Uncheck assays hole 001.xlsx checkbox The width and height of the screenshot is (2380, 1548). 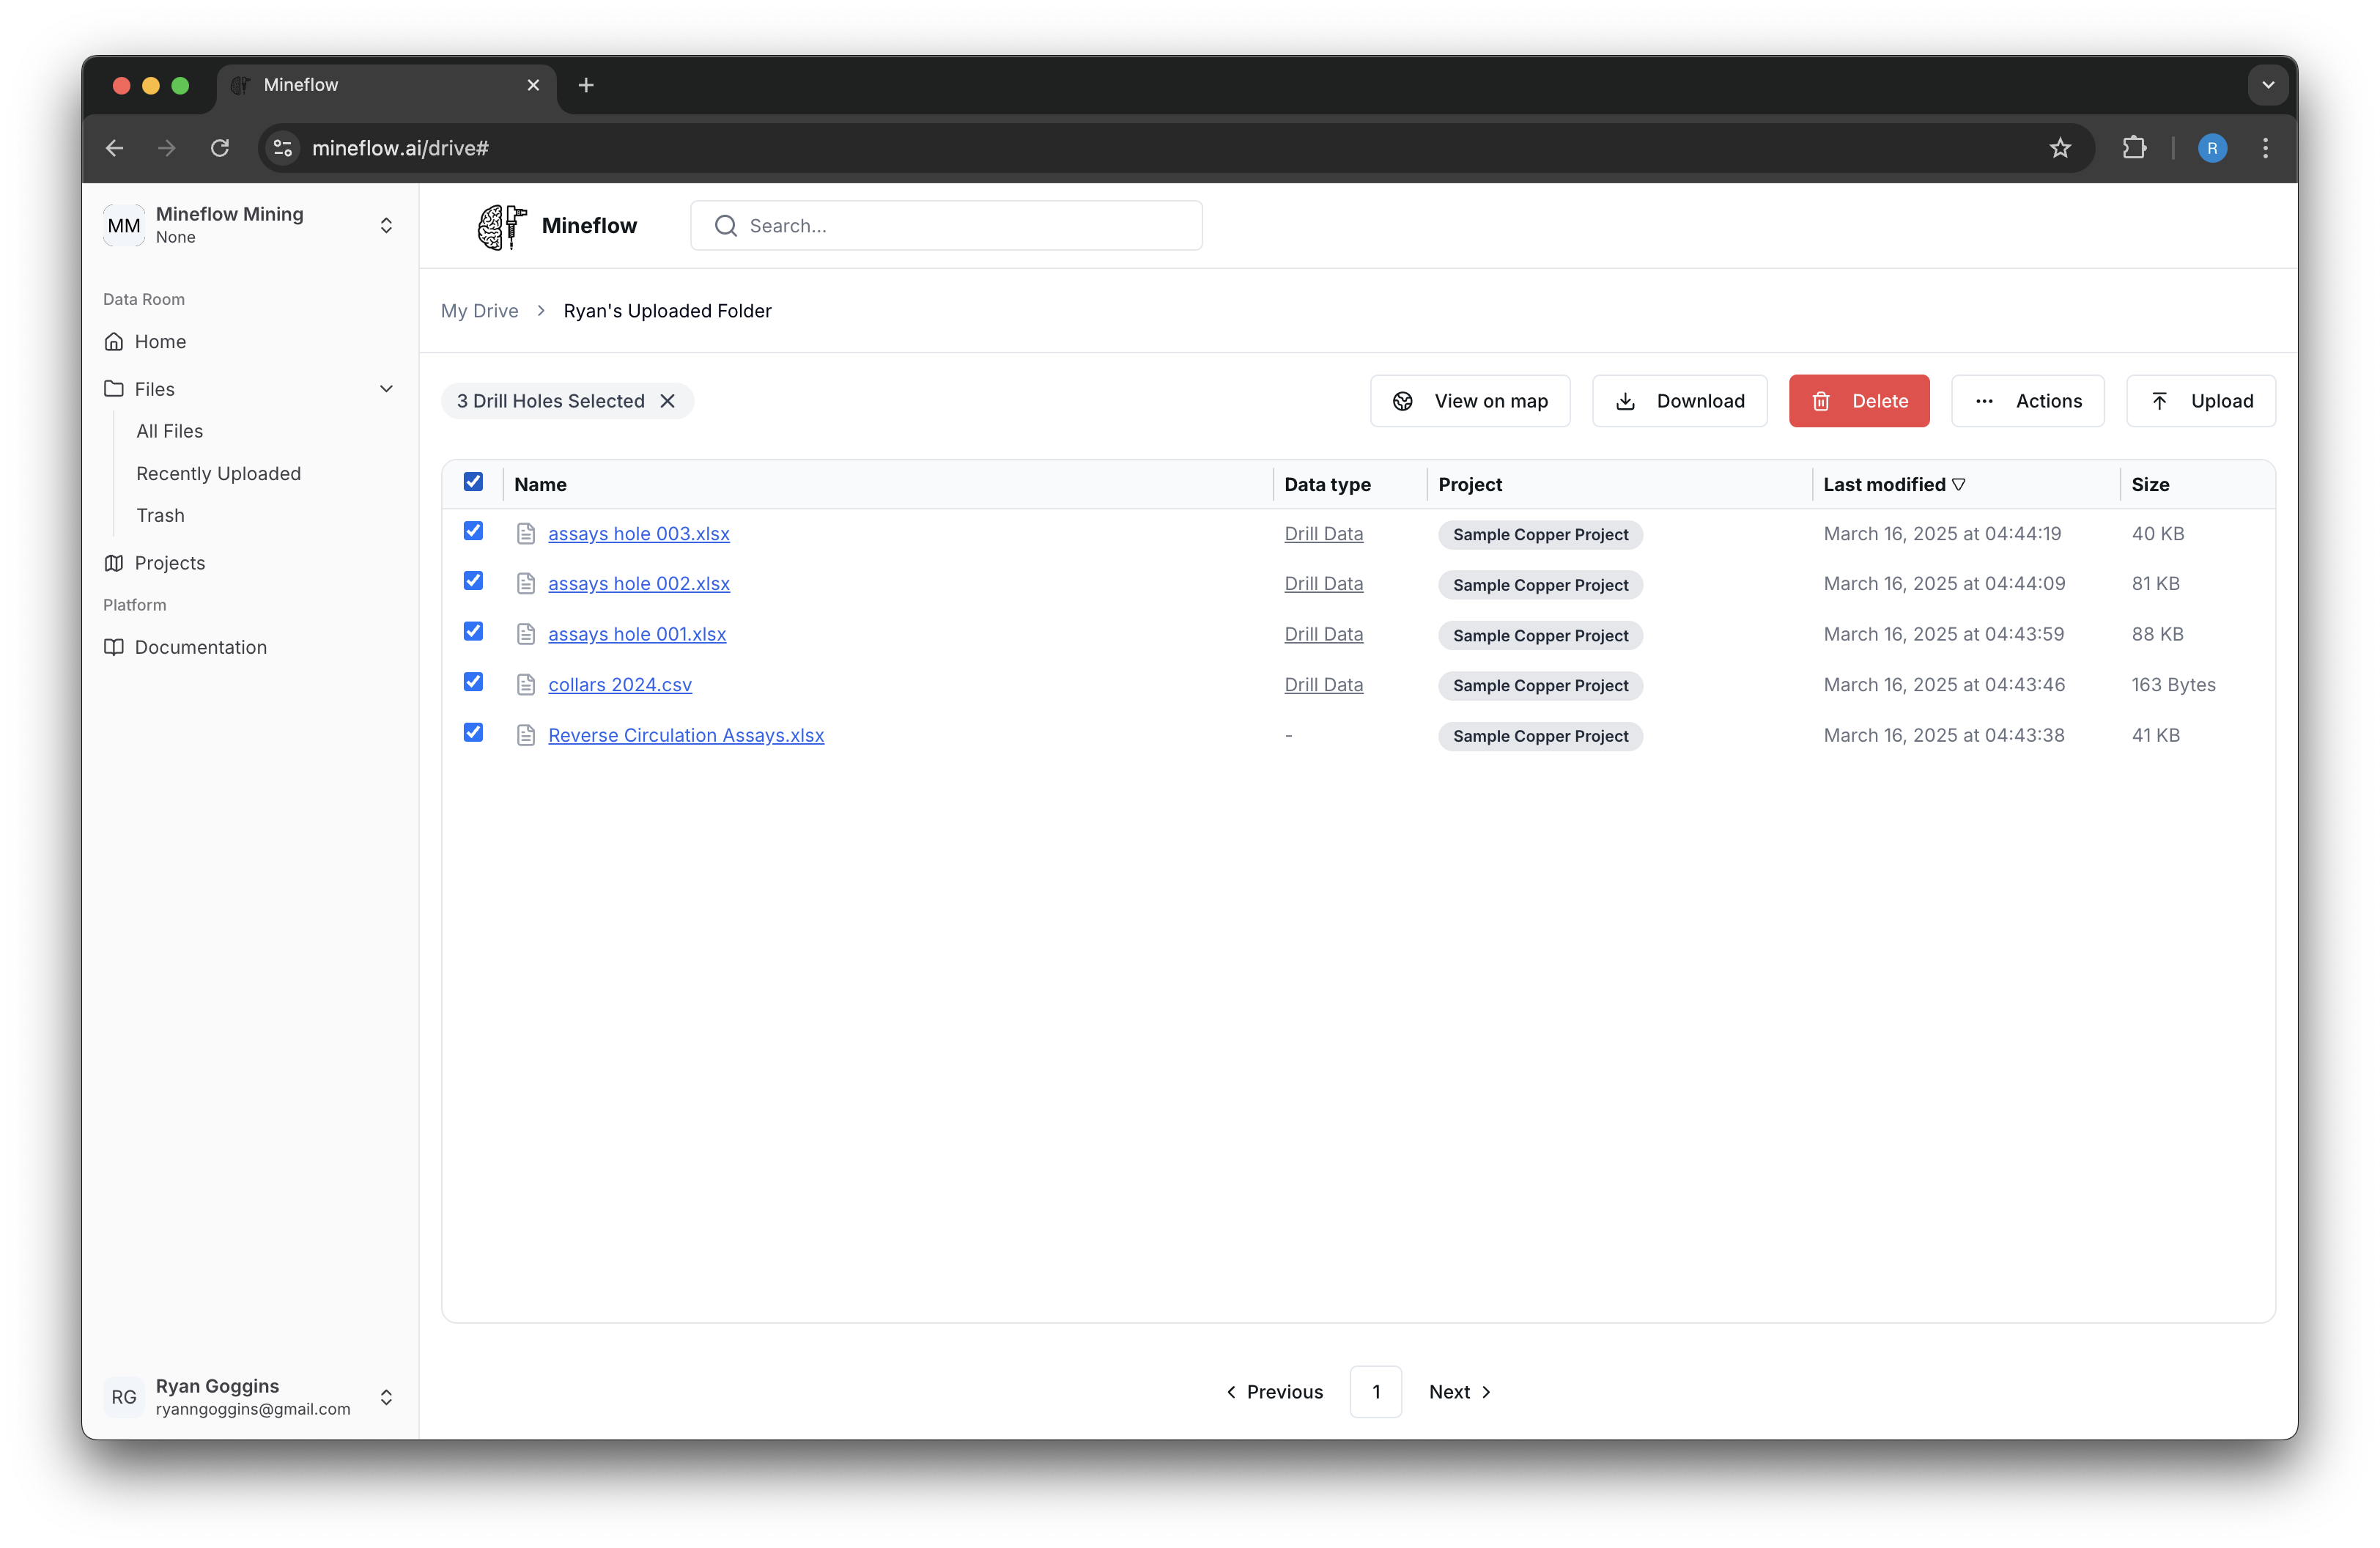(x=473, y=631)
